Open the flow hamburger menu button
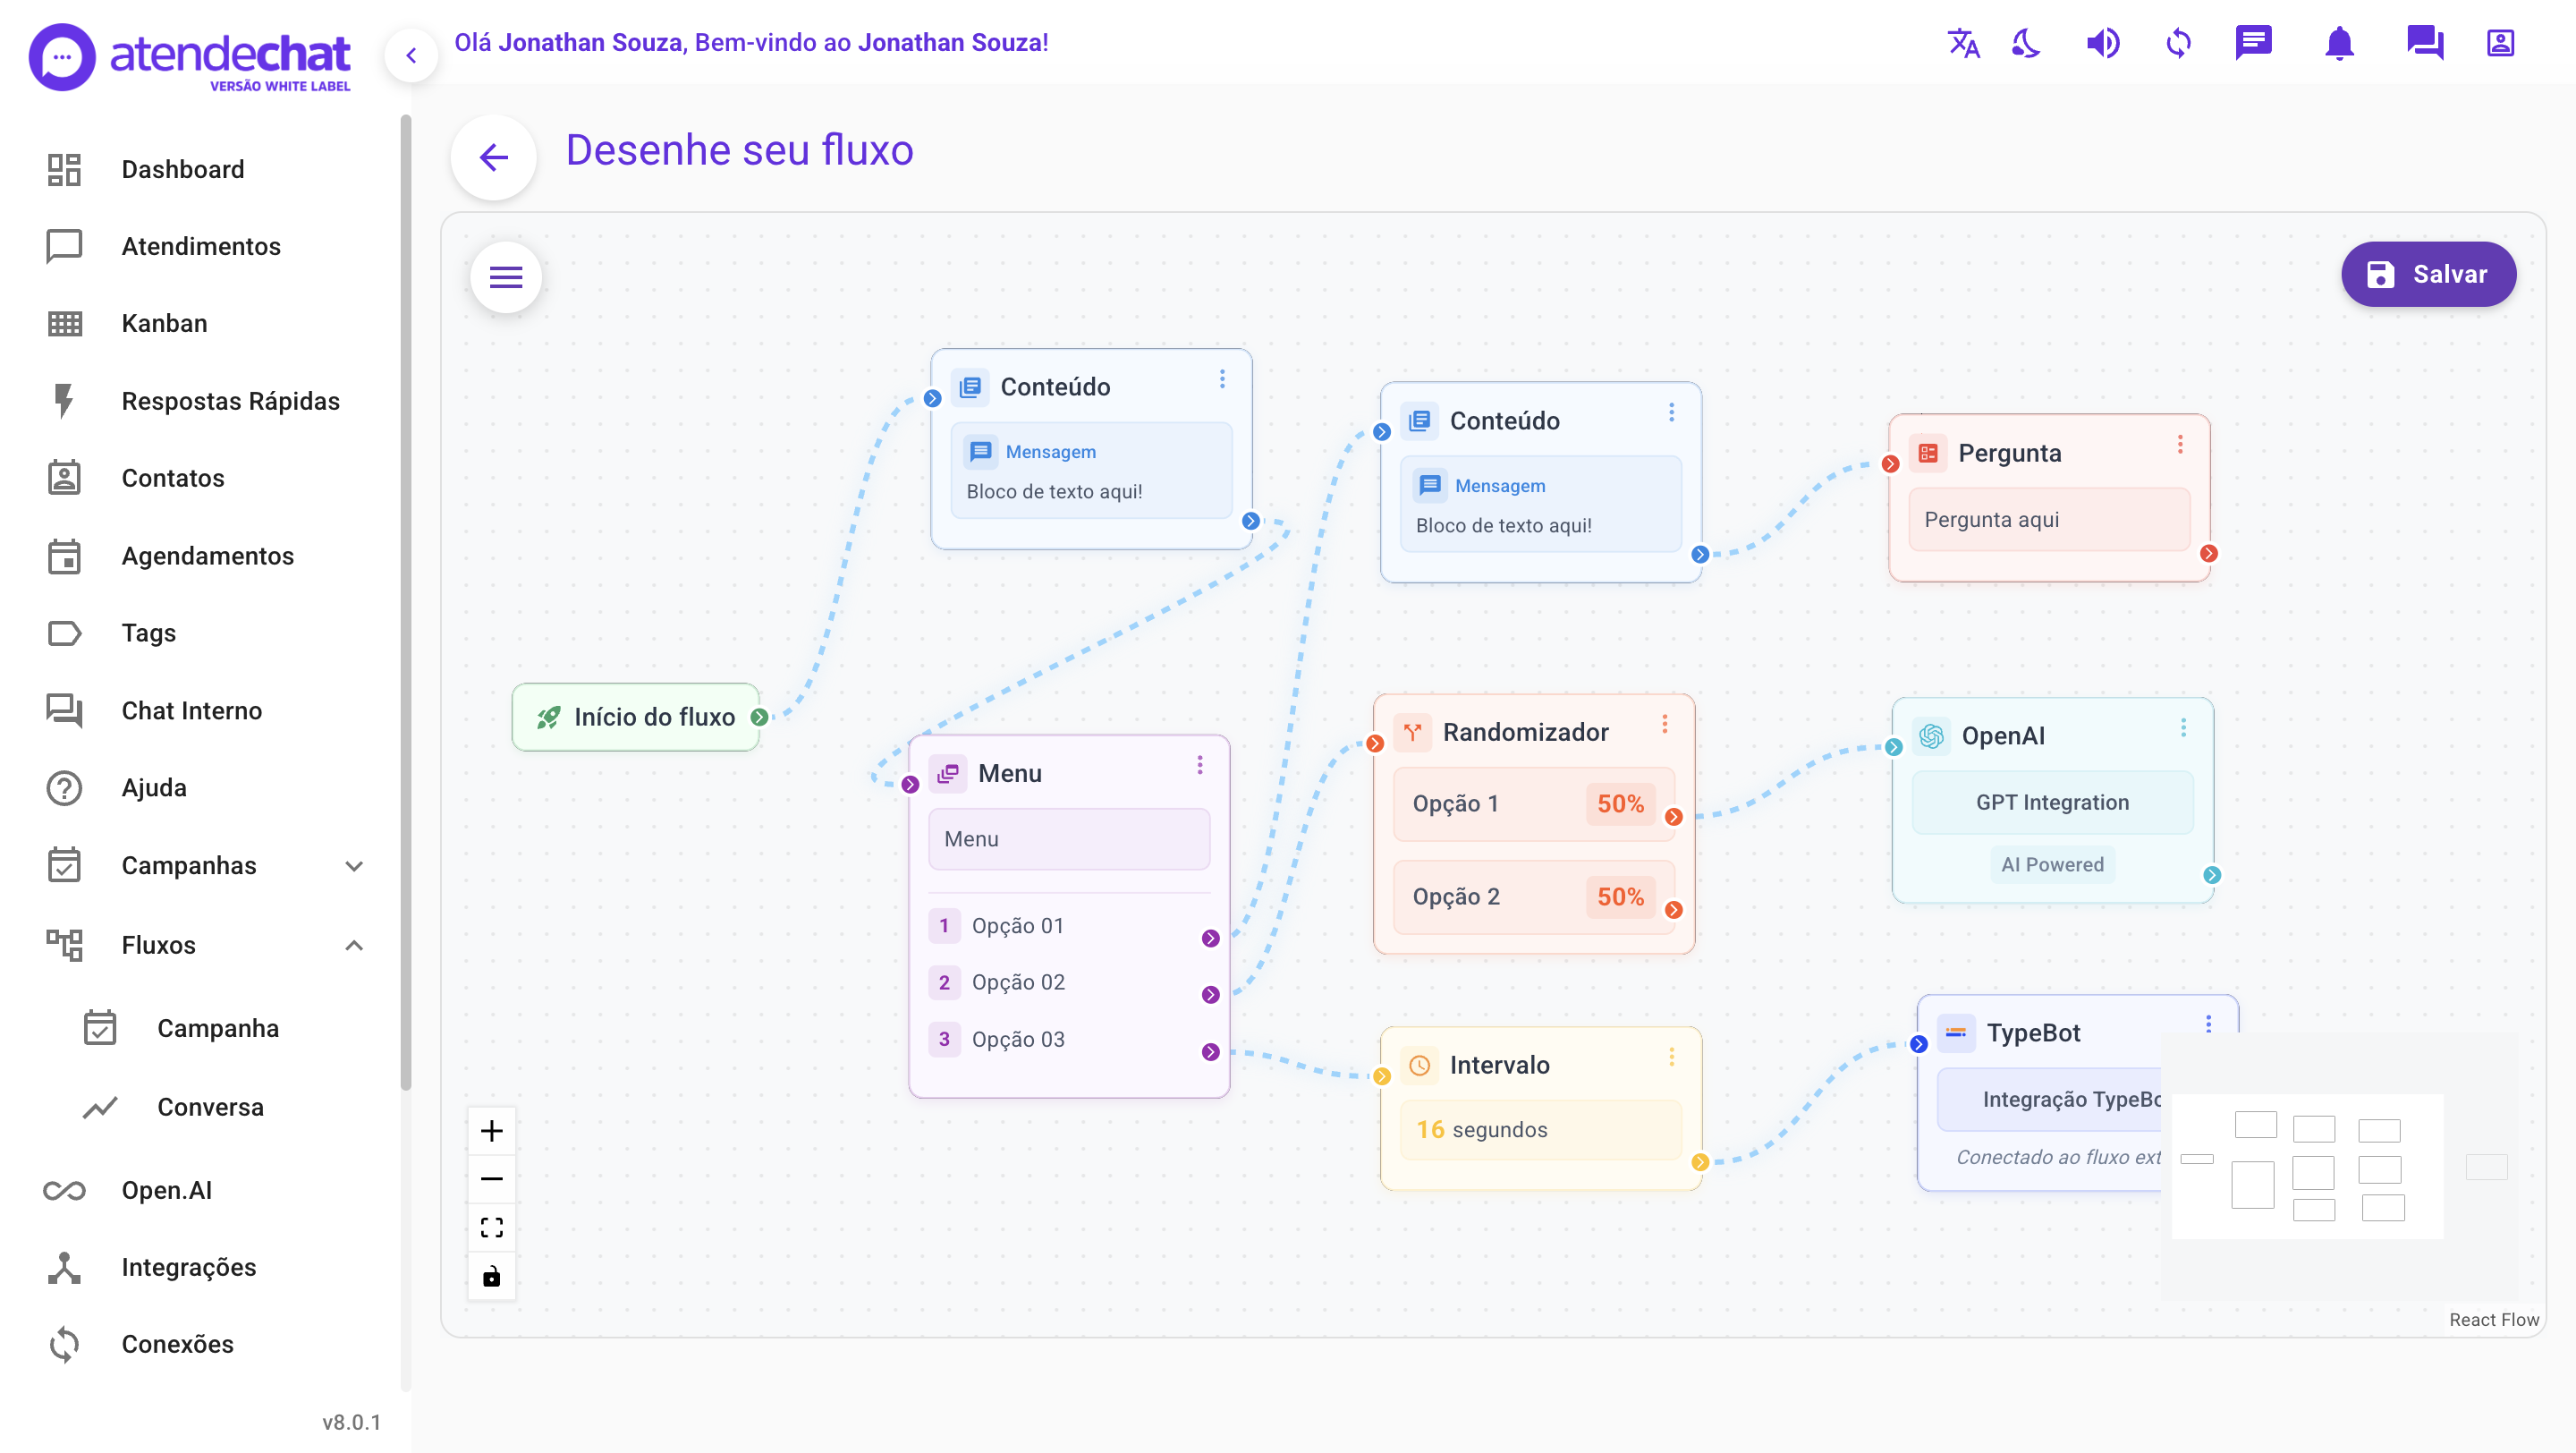Screen dimensions: 2576x1453 tap(506, 277)
